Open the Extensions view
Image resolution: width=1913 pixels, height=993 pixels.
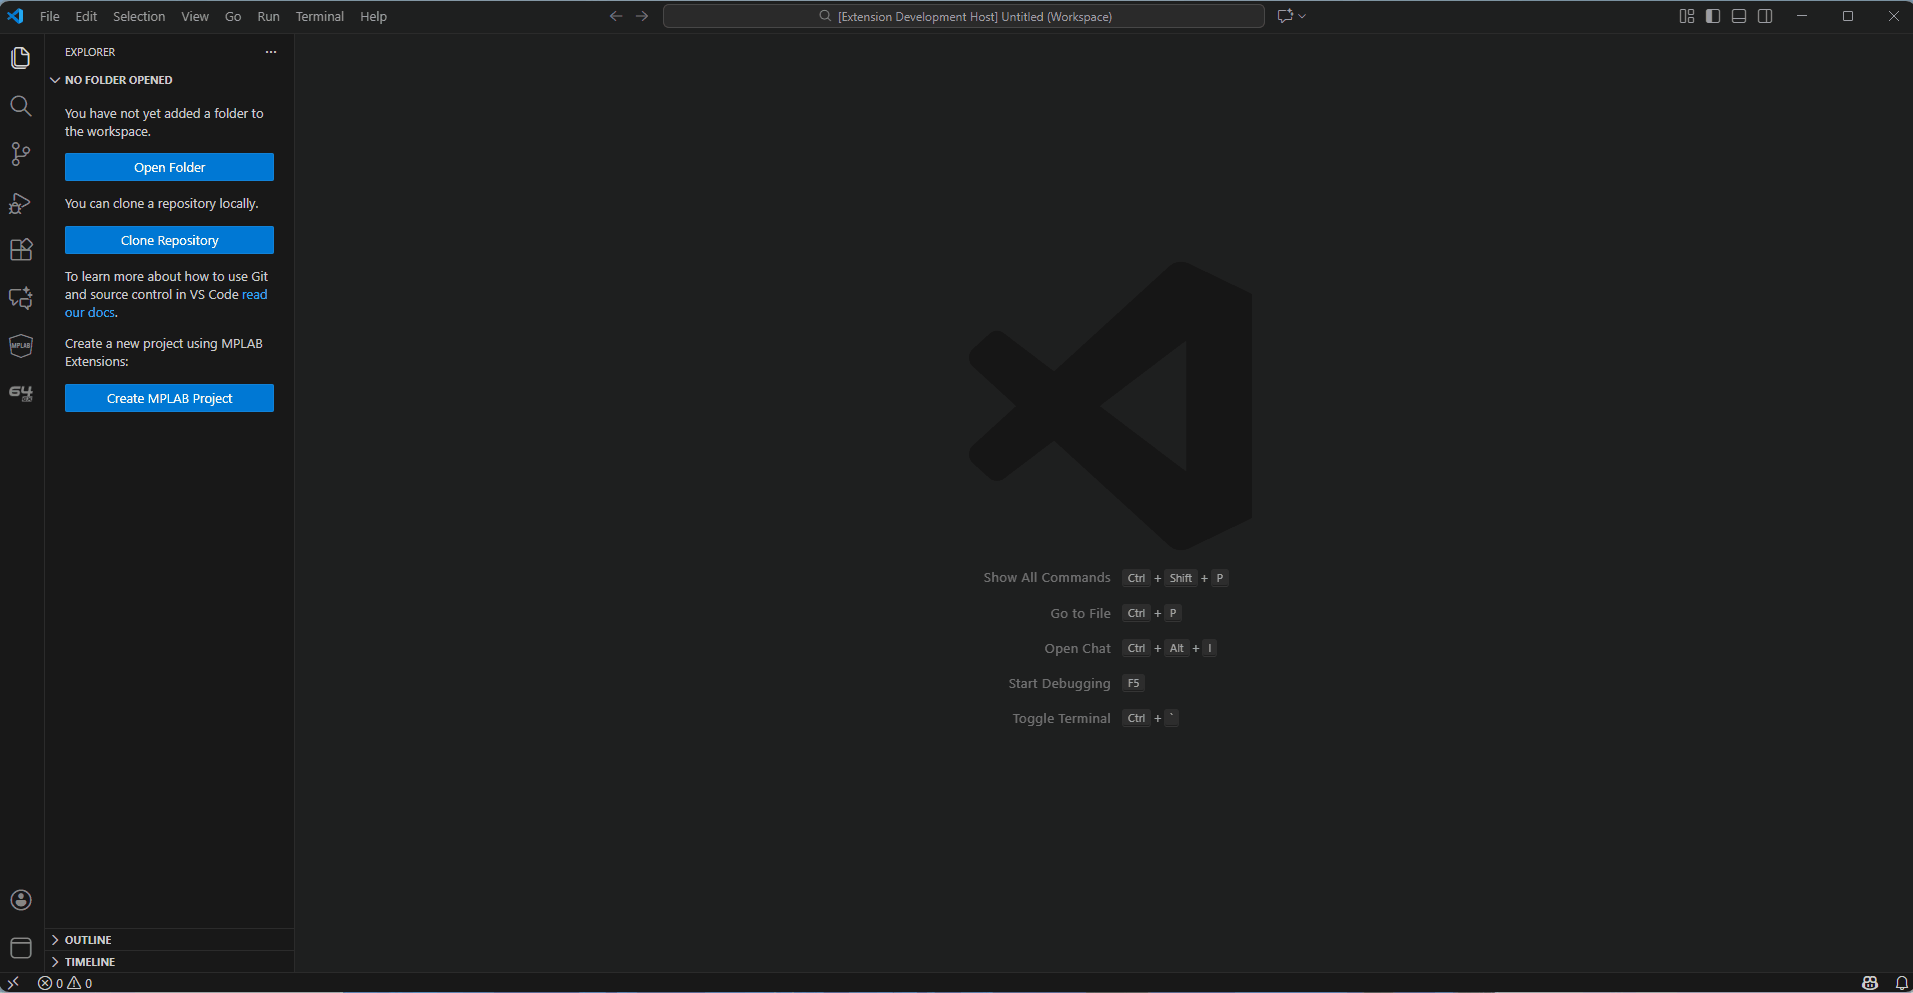(20, 250)
